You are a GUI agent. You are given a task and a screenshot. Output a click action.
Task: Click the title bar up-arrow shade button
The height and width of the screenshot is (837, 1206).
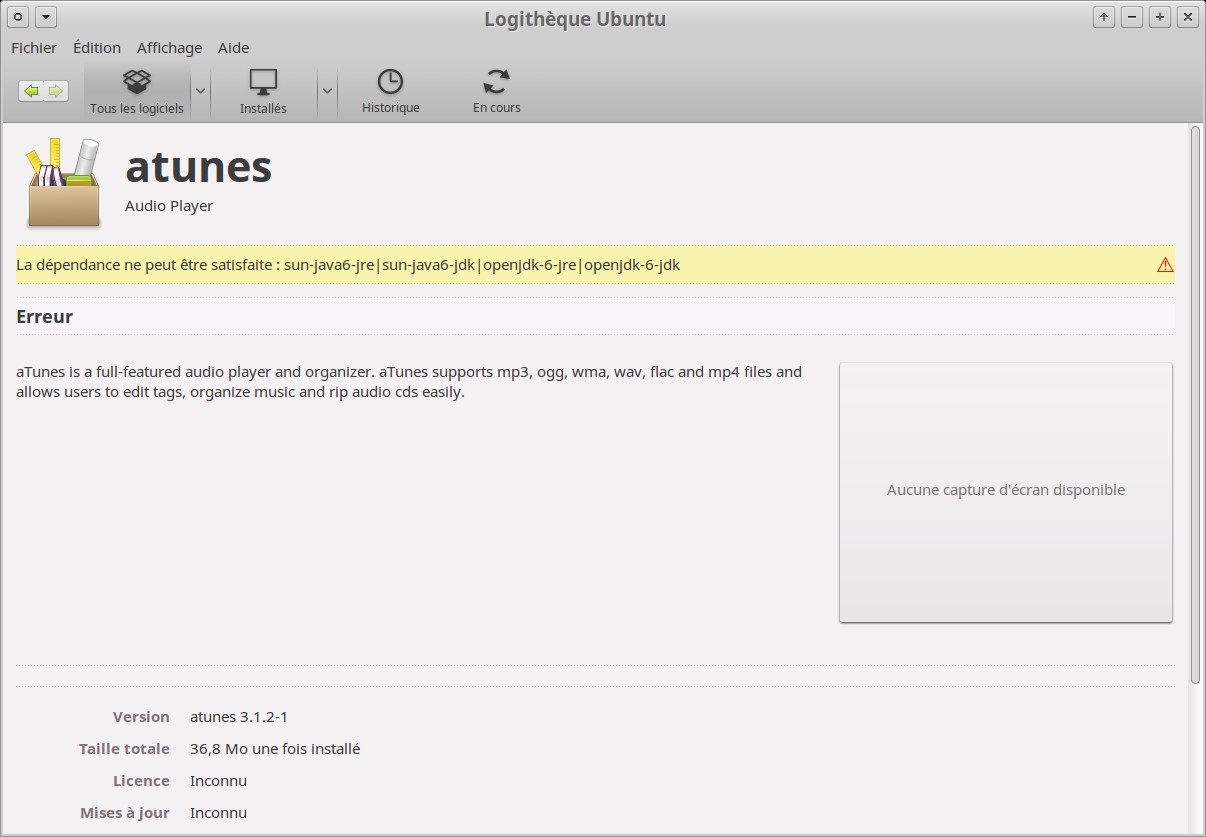click(x=1104, y=17)
